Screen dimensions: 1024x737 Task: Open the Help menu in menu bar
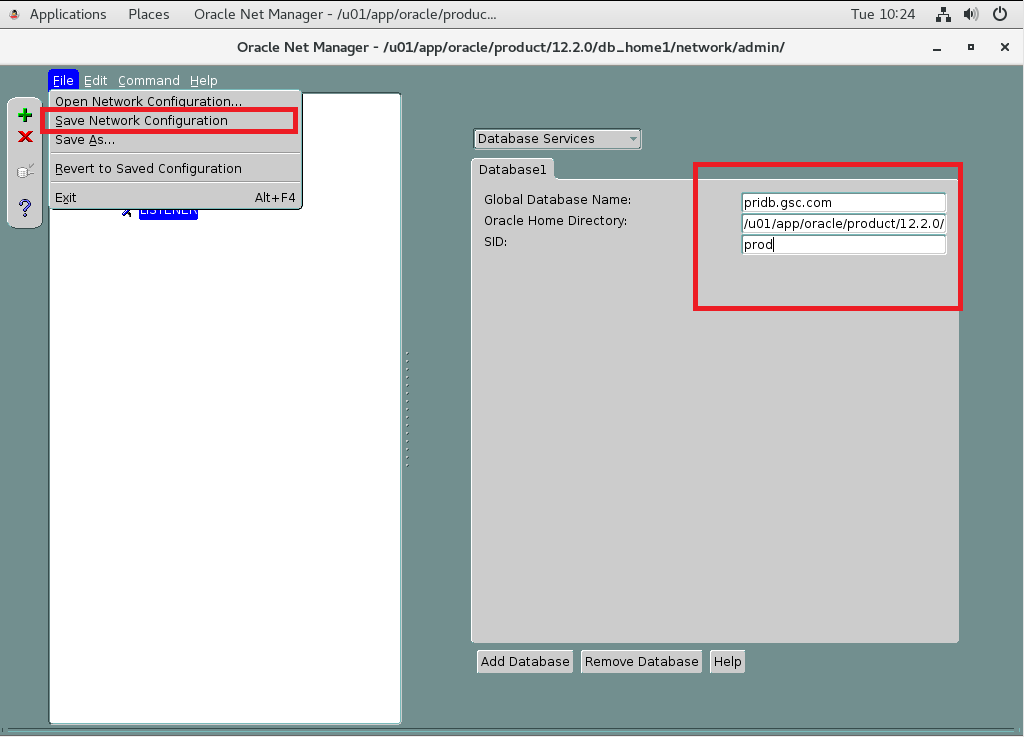(204, 80)
